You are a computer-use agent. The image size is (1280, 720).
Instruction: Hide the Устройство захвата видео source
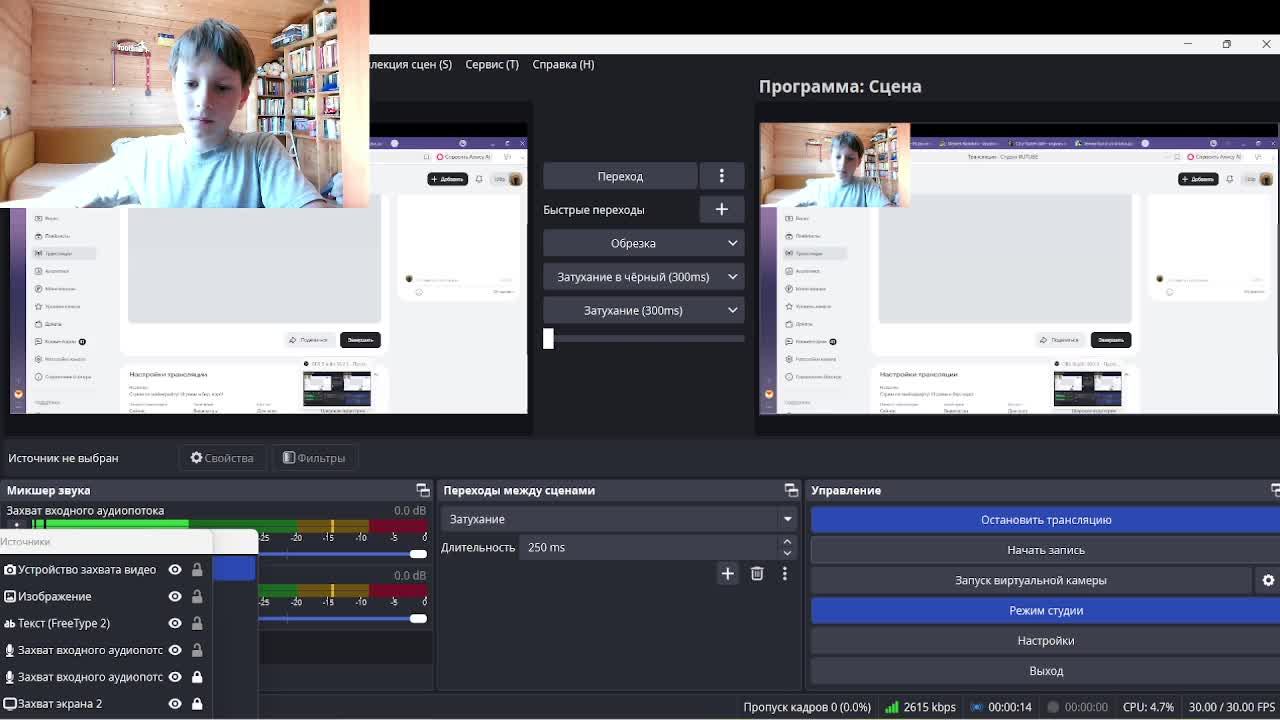[x=175, y=569]
